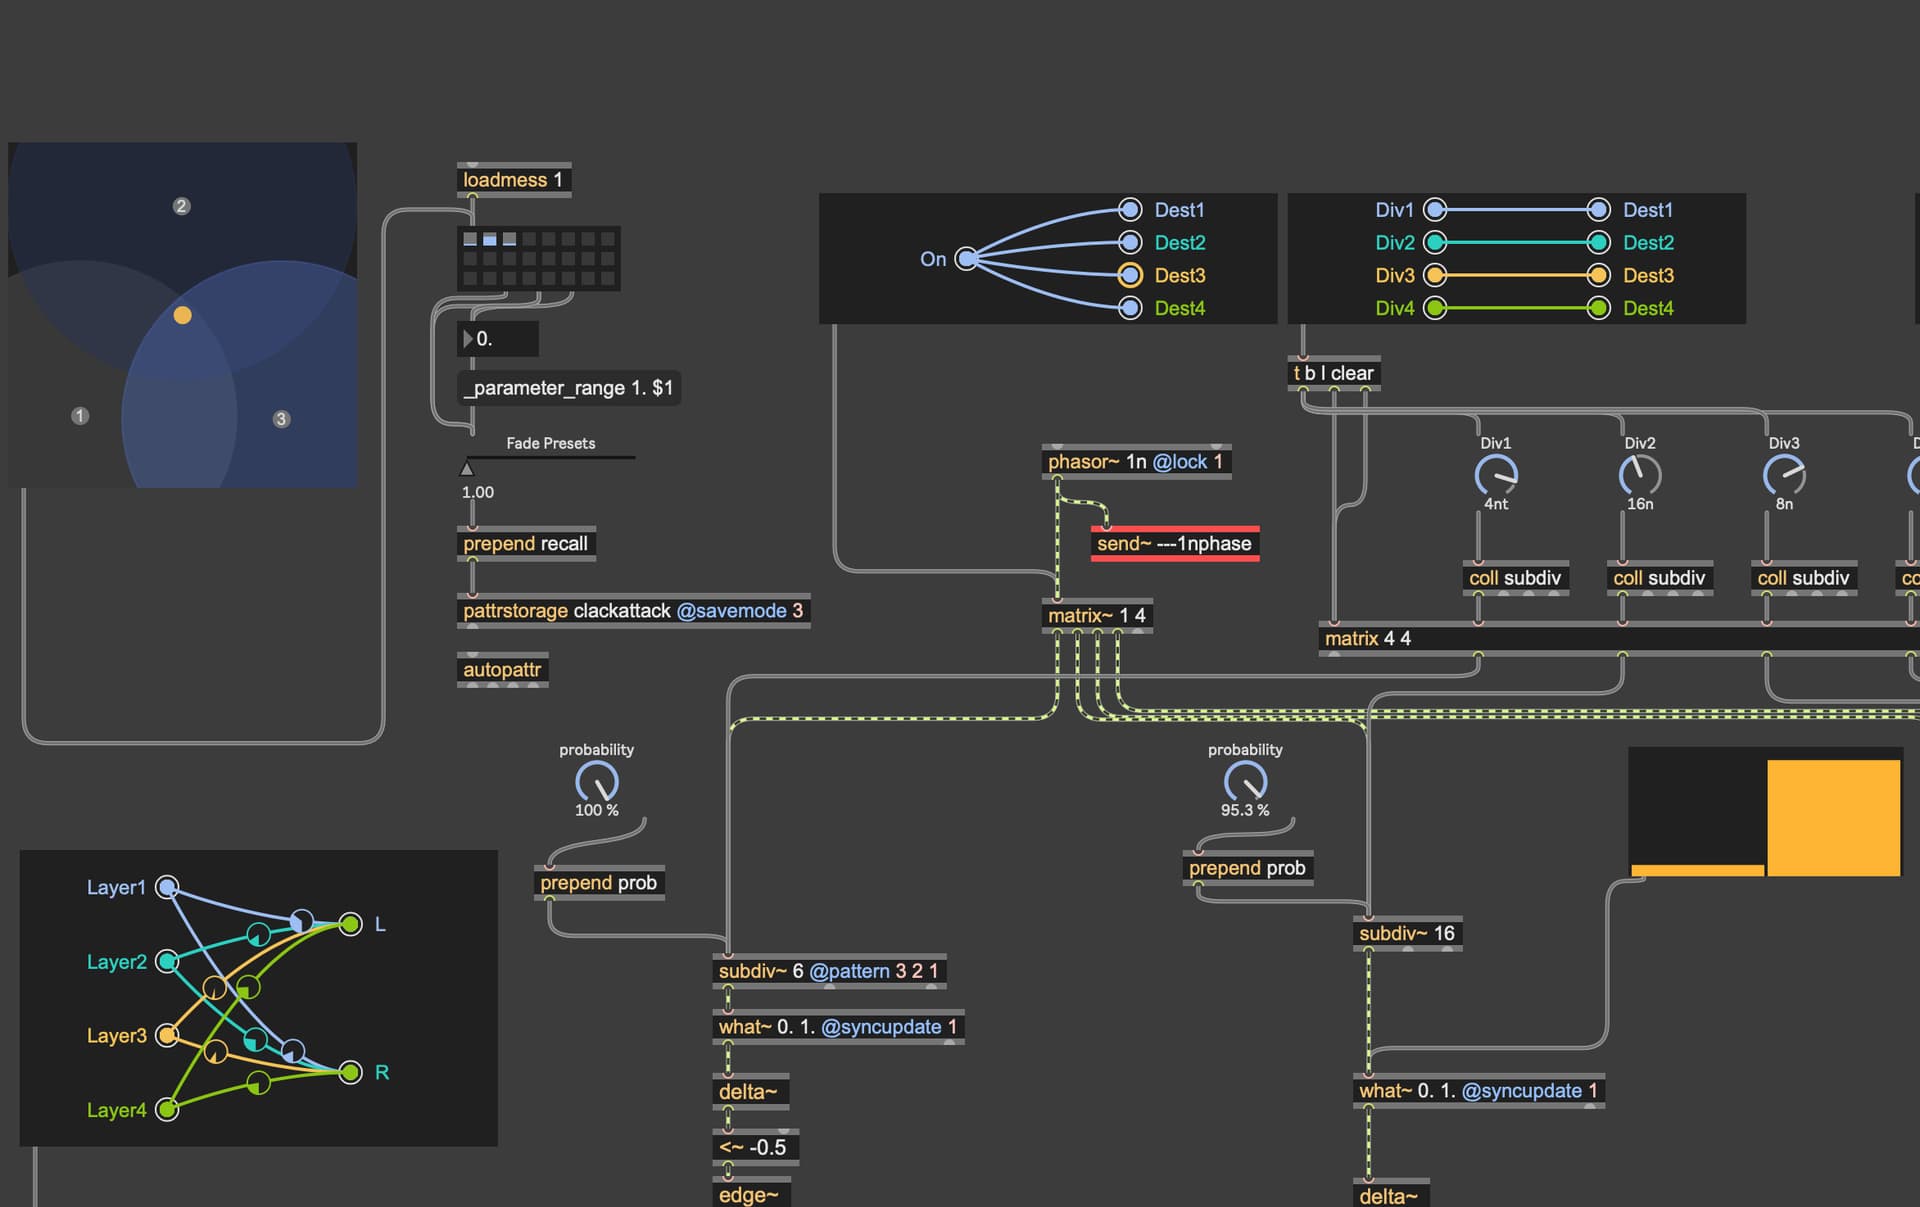Viewport: 1920px width, 1207px height.
Task: Click the On source node in the router panel
Action: [x=966, y=259]
